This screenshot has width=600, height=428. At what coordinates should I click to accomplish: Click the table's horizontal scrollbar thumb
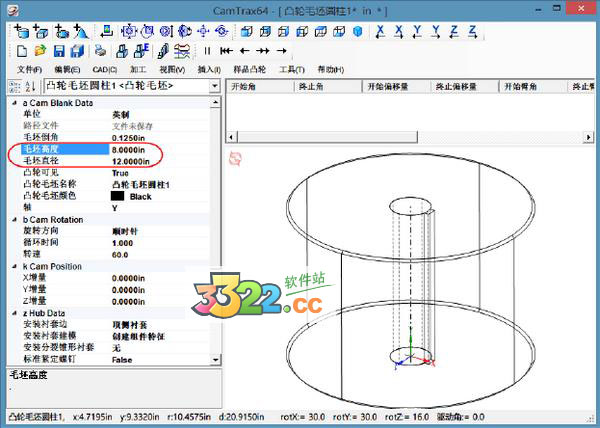328,137
